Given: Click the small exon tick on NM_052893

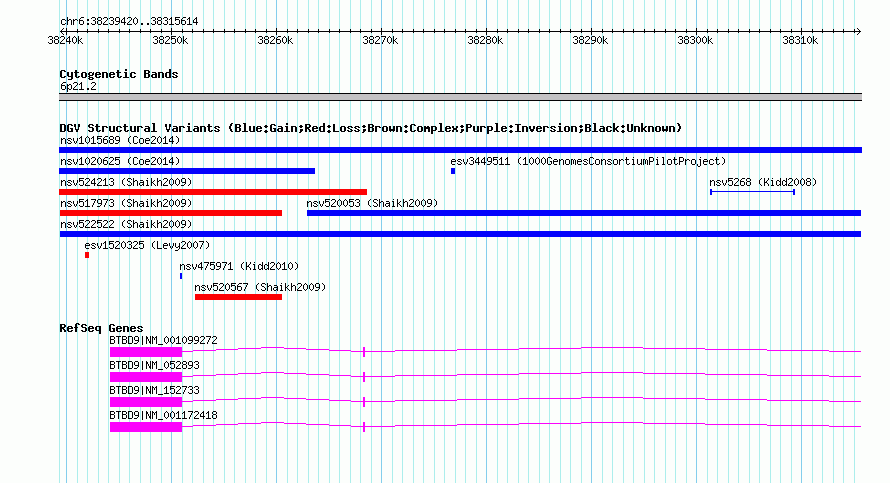Looking at the screenshot, I should tap(364, 377).
